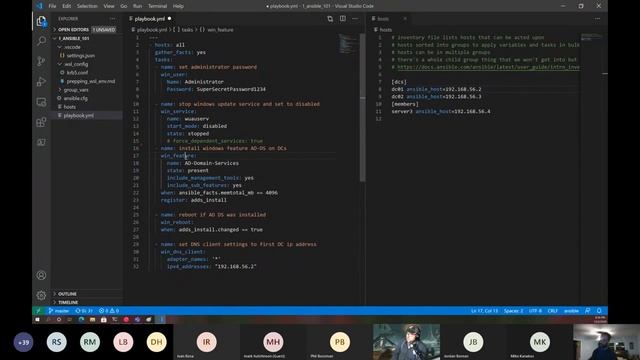Open the Accounts icon in activity bar
The height and width of the screenshot is (360, 640).
pos(41,275)
